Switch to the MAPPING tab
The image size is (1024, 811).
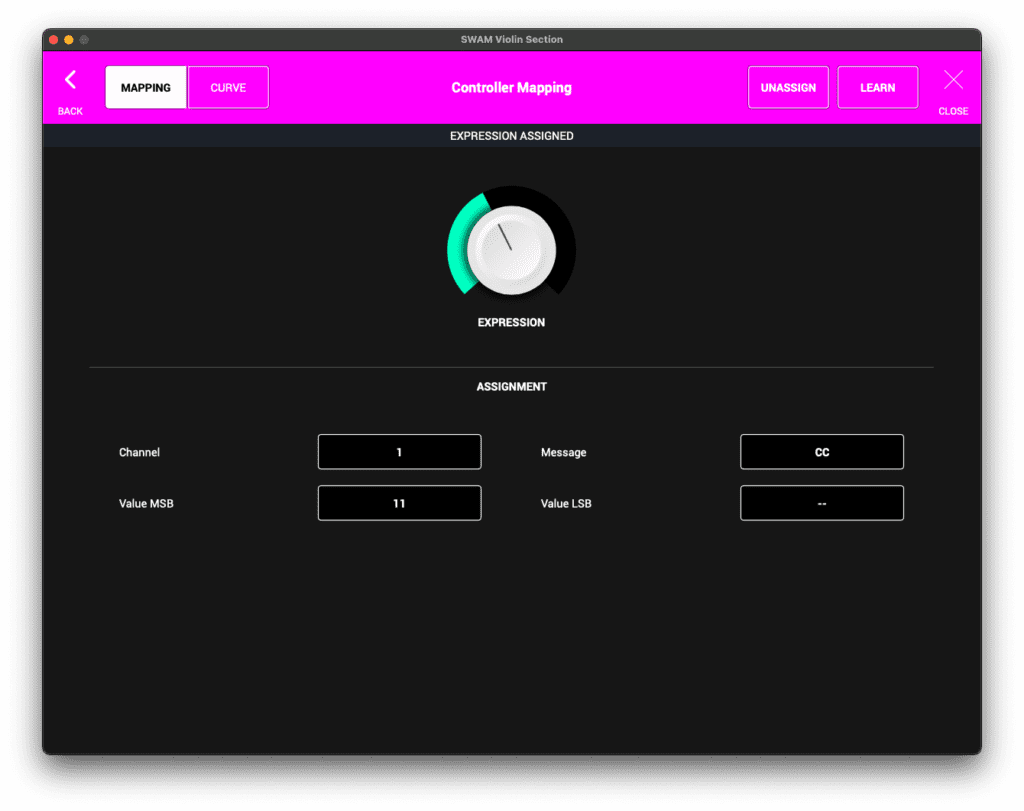pyautogui.click(x=145, y=87)
